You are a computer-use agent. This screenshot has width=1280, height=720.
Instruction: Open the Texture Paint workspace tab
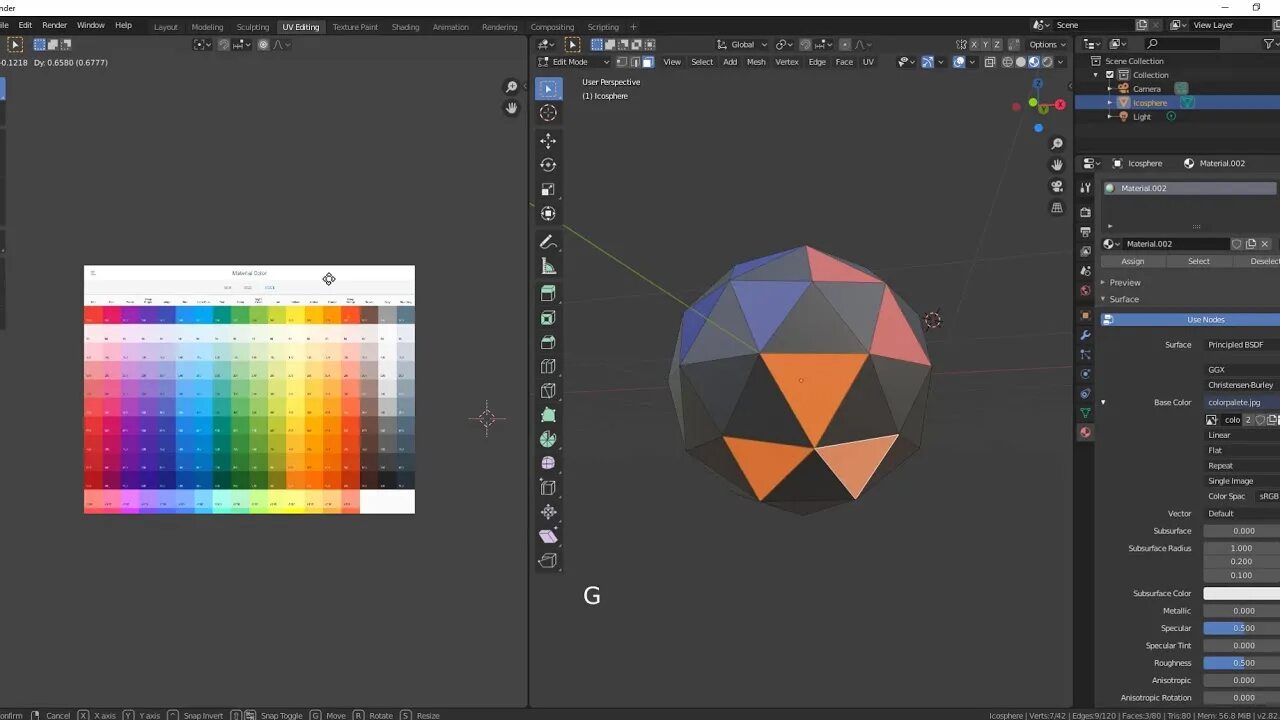pyautogui.click(x=355, y=27)
